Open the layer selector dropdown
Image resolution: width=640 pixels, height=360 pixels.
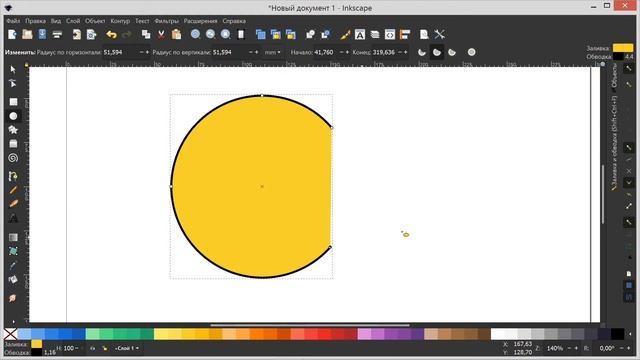(127, 348)
